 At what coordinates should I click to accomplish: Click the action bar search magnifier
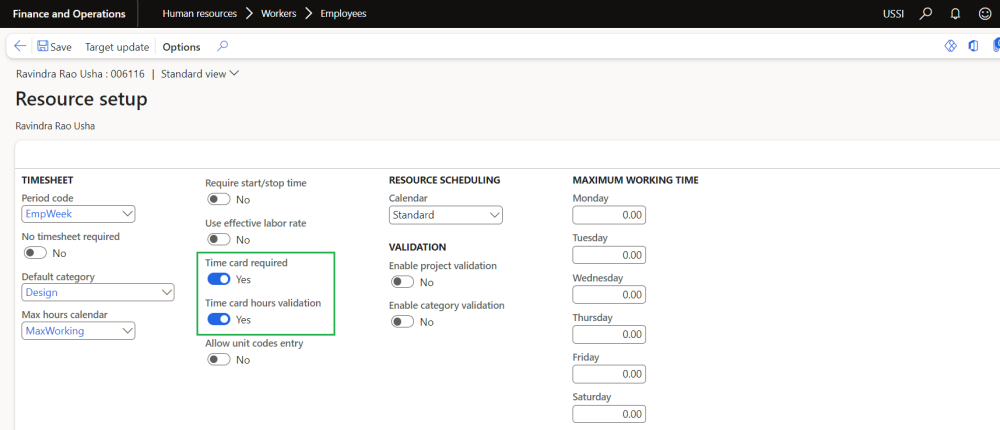click(222, 46)
